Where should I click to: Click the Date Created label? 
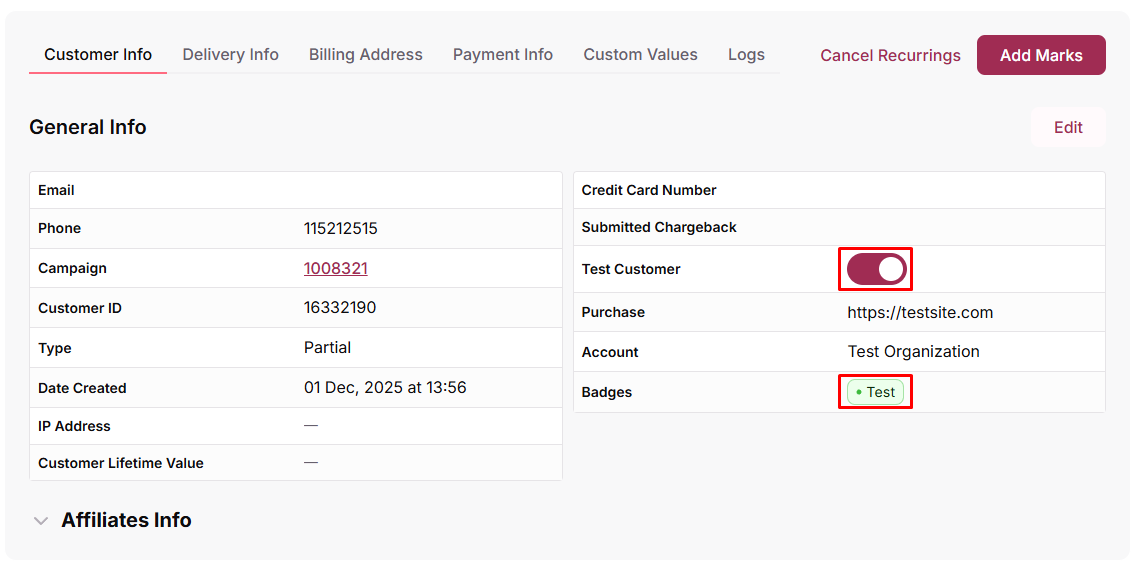coord(82,388)
